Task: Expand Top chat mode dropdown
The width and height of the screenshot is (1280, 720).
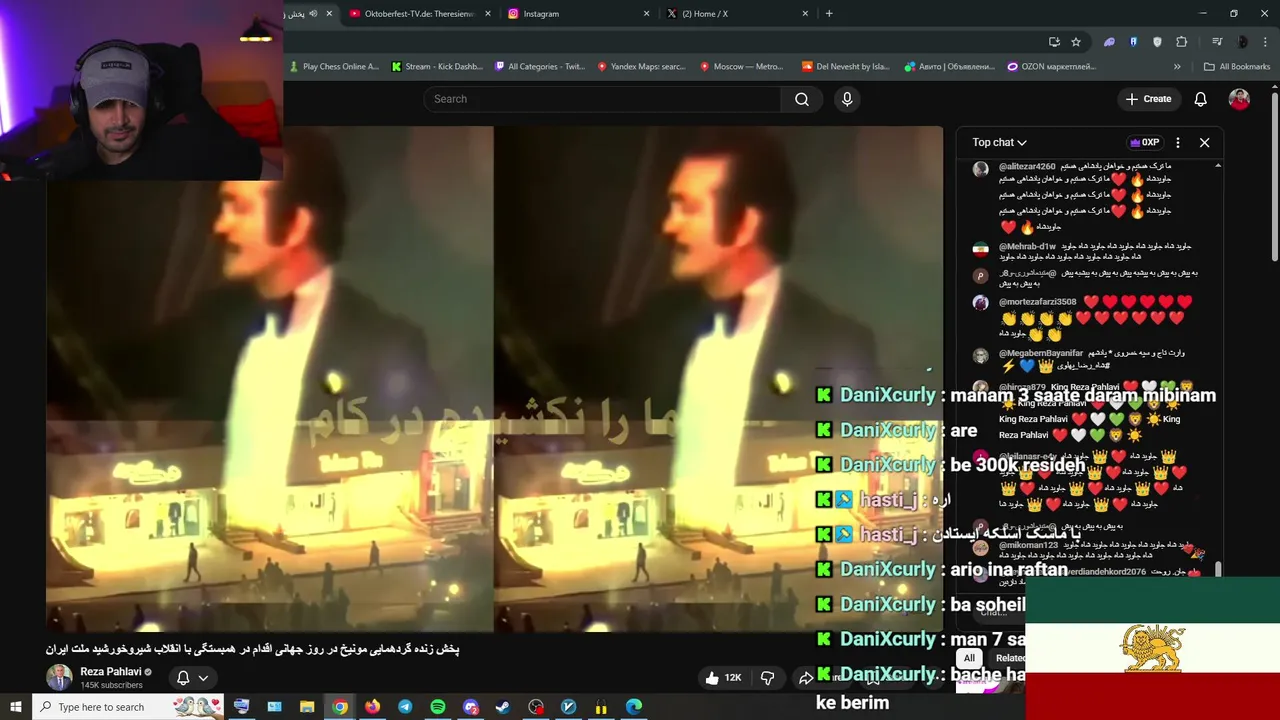Action: coord(999,143)
